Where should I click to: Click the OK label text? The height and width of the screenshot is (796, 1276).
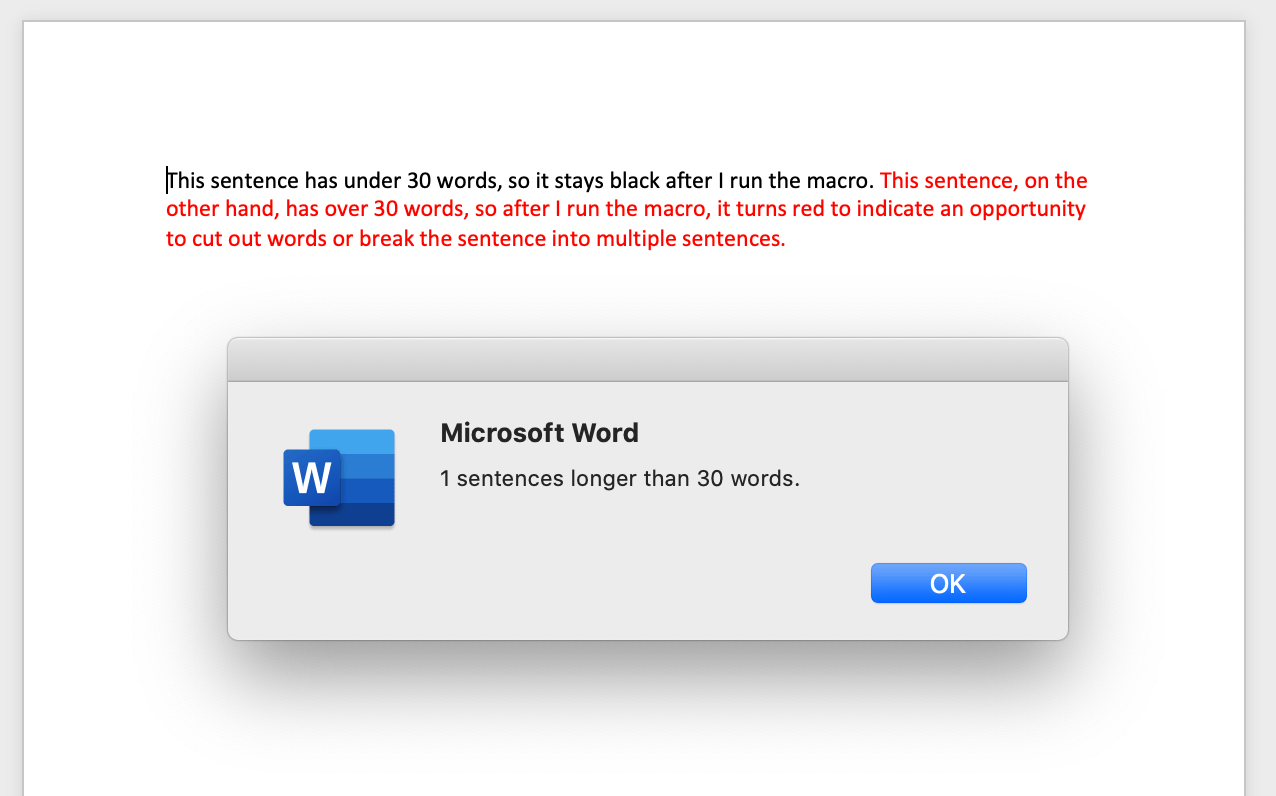tap(948, 583)
